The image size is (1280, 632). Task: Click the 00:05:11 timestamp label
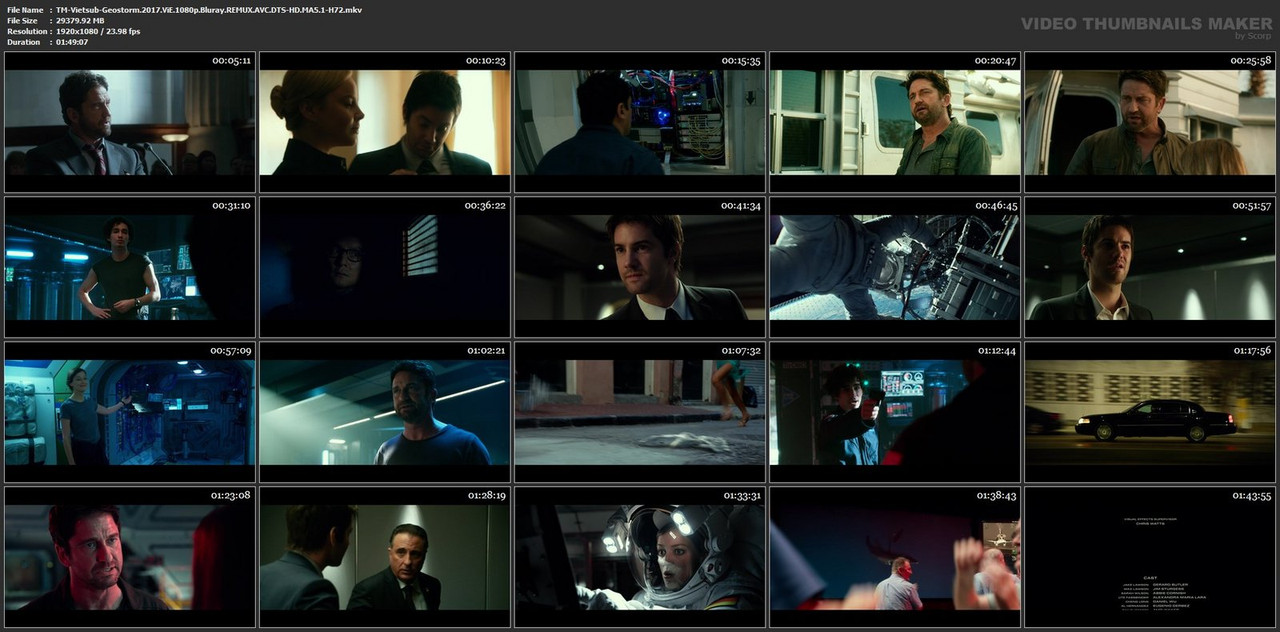(231, 61)
